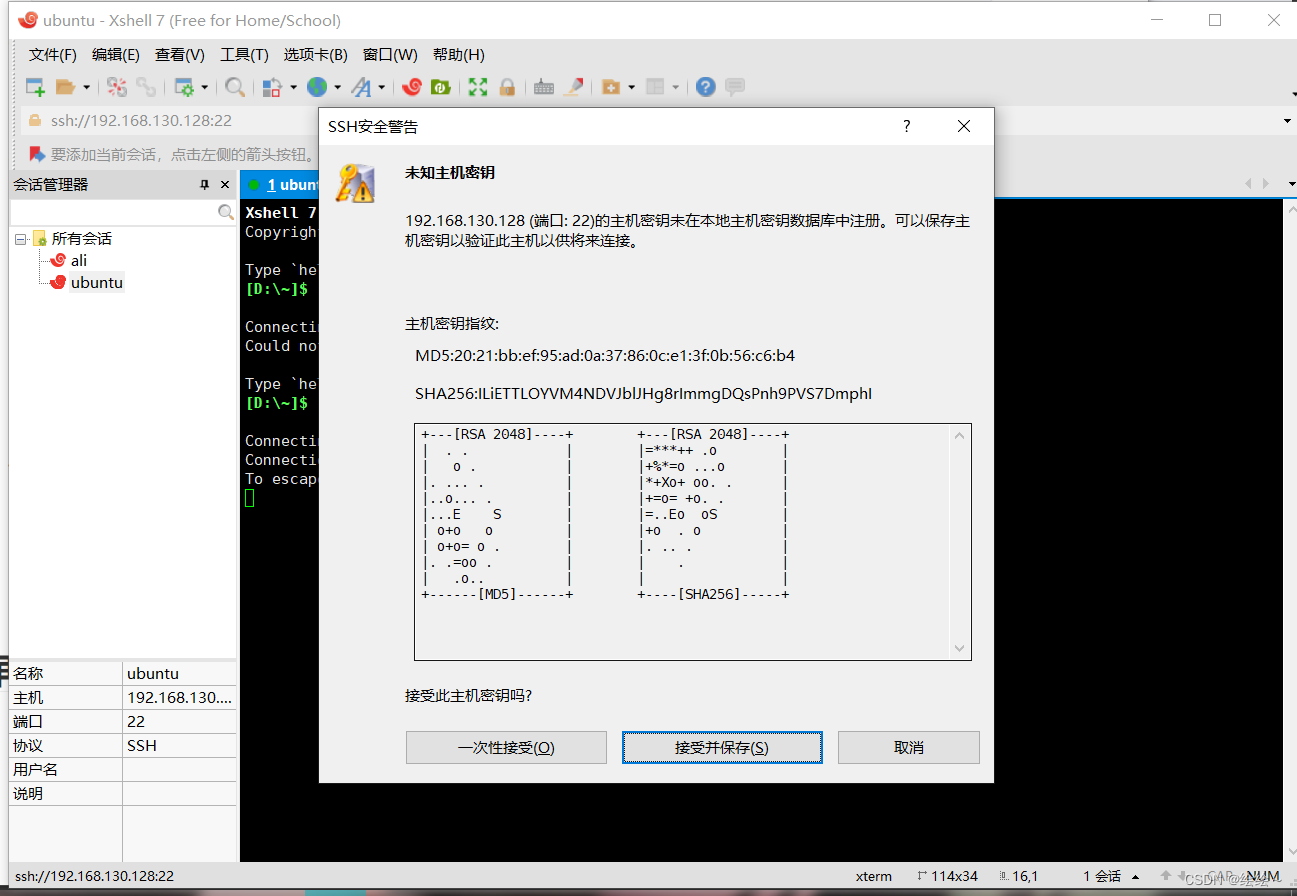The height and width of the screenshot is (896, 1297).
Task: Open the 窗口(W) menu
Action: coord(390,55)
